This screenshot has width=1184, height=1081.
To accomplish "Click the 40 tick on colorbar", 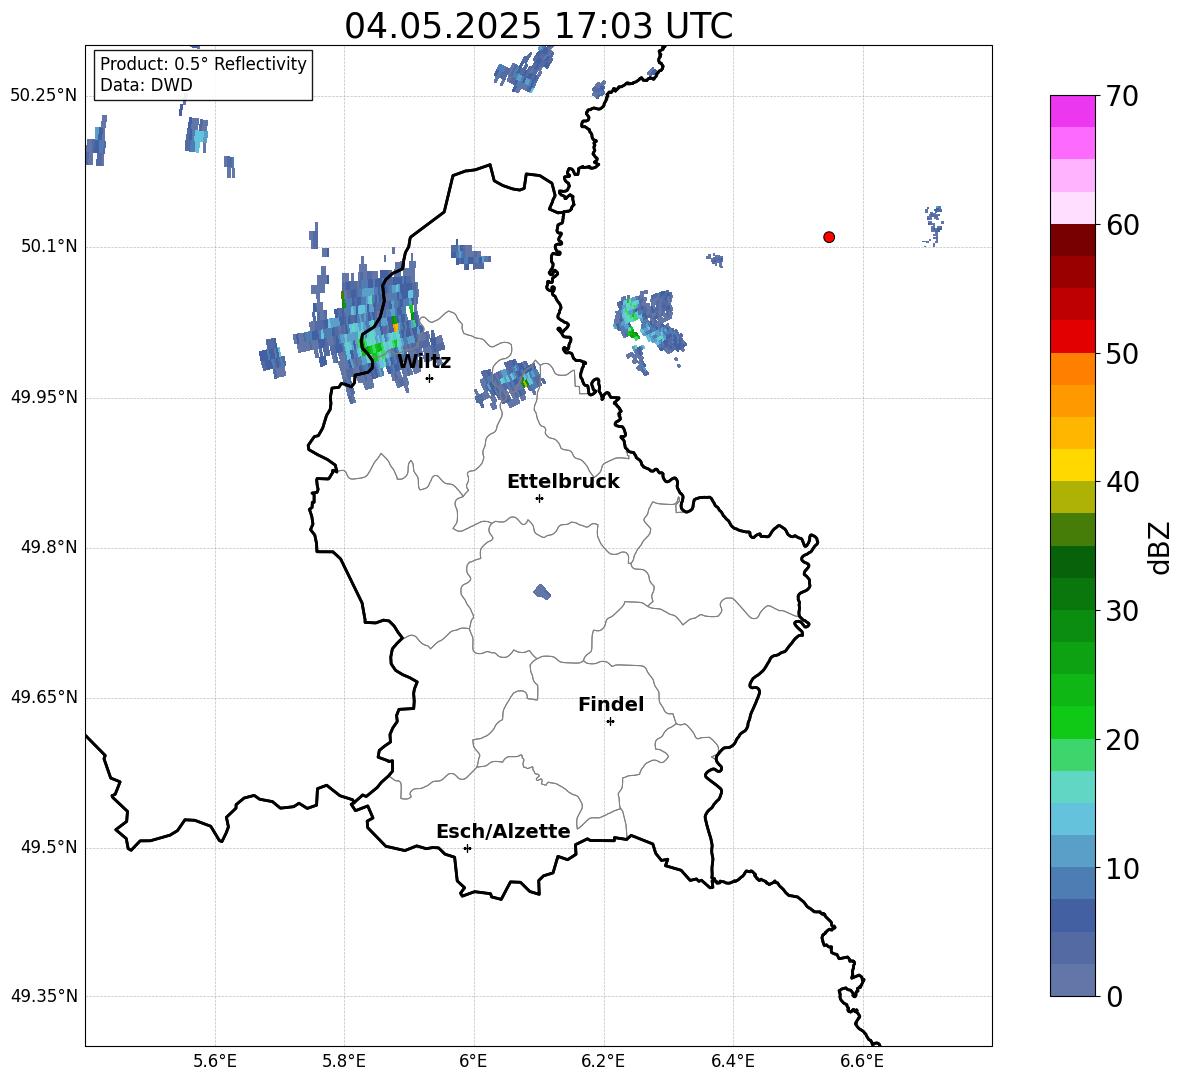I will [1122, 482].
